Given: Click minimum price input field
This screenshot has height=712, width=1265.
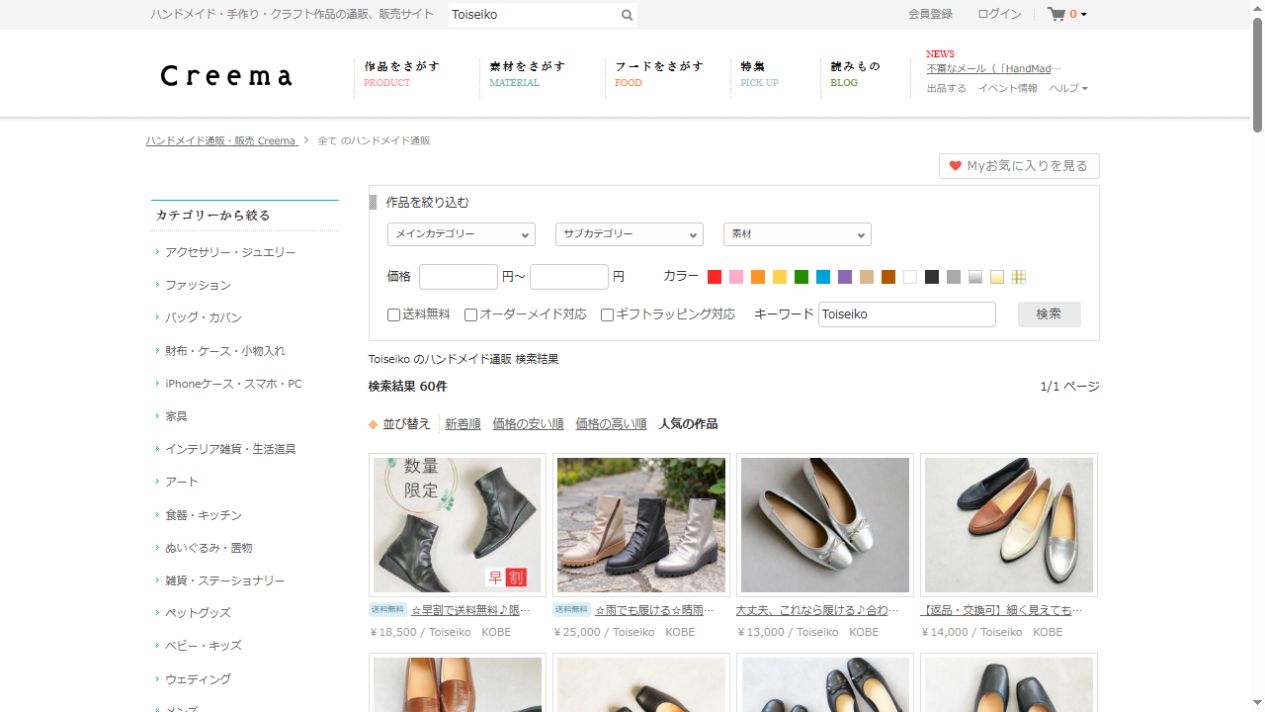Looking at the screenshot, I should tap(458, 277).
